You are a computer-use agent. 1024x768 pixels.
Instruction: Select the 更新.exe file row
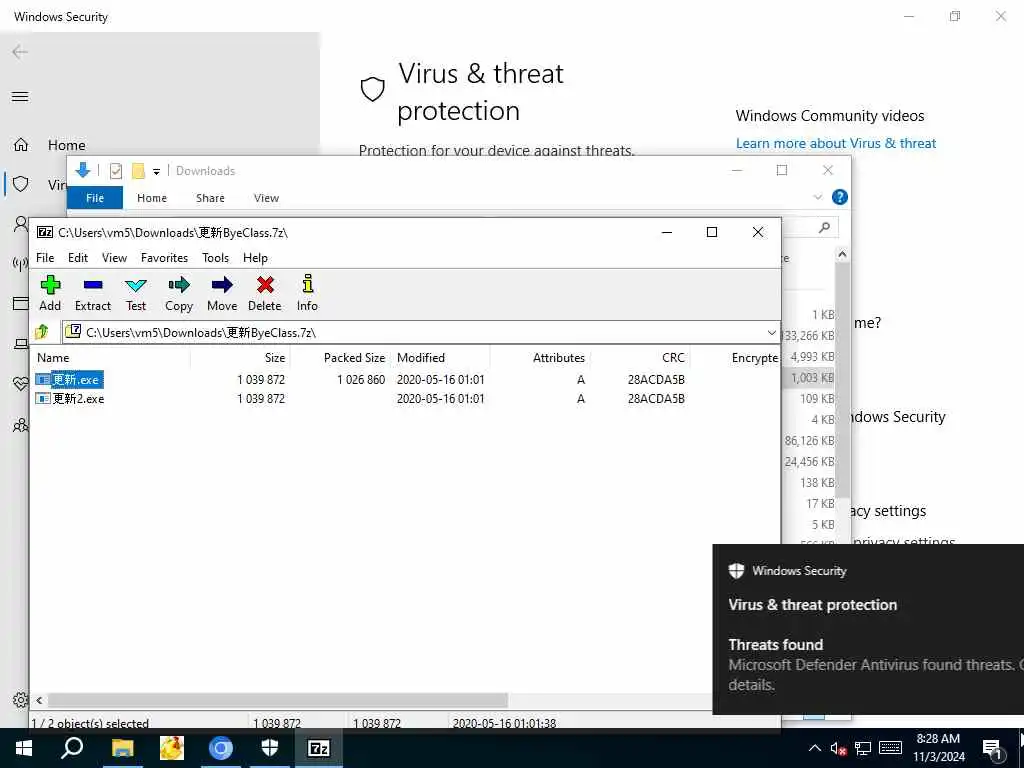click(405, 379)
